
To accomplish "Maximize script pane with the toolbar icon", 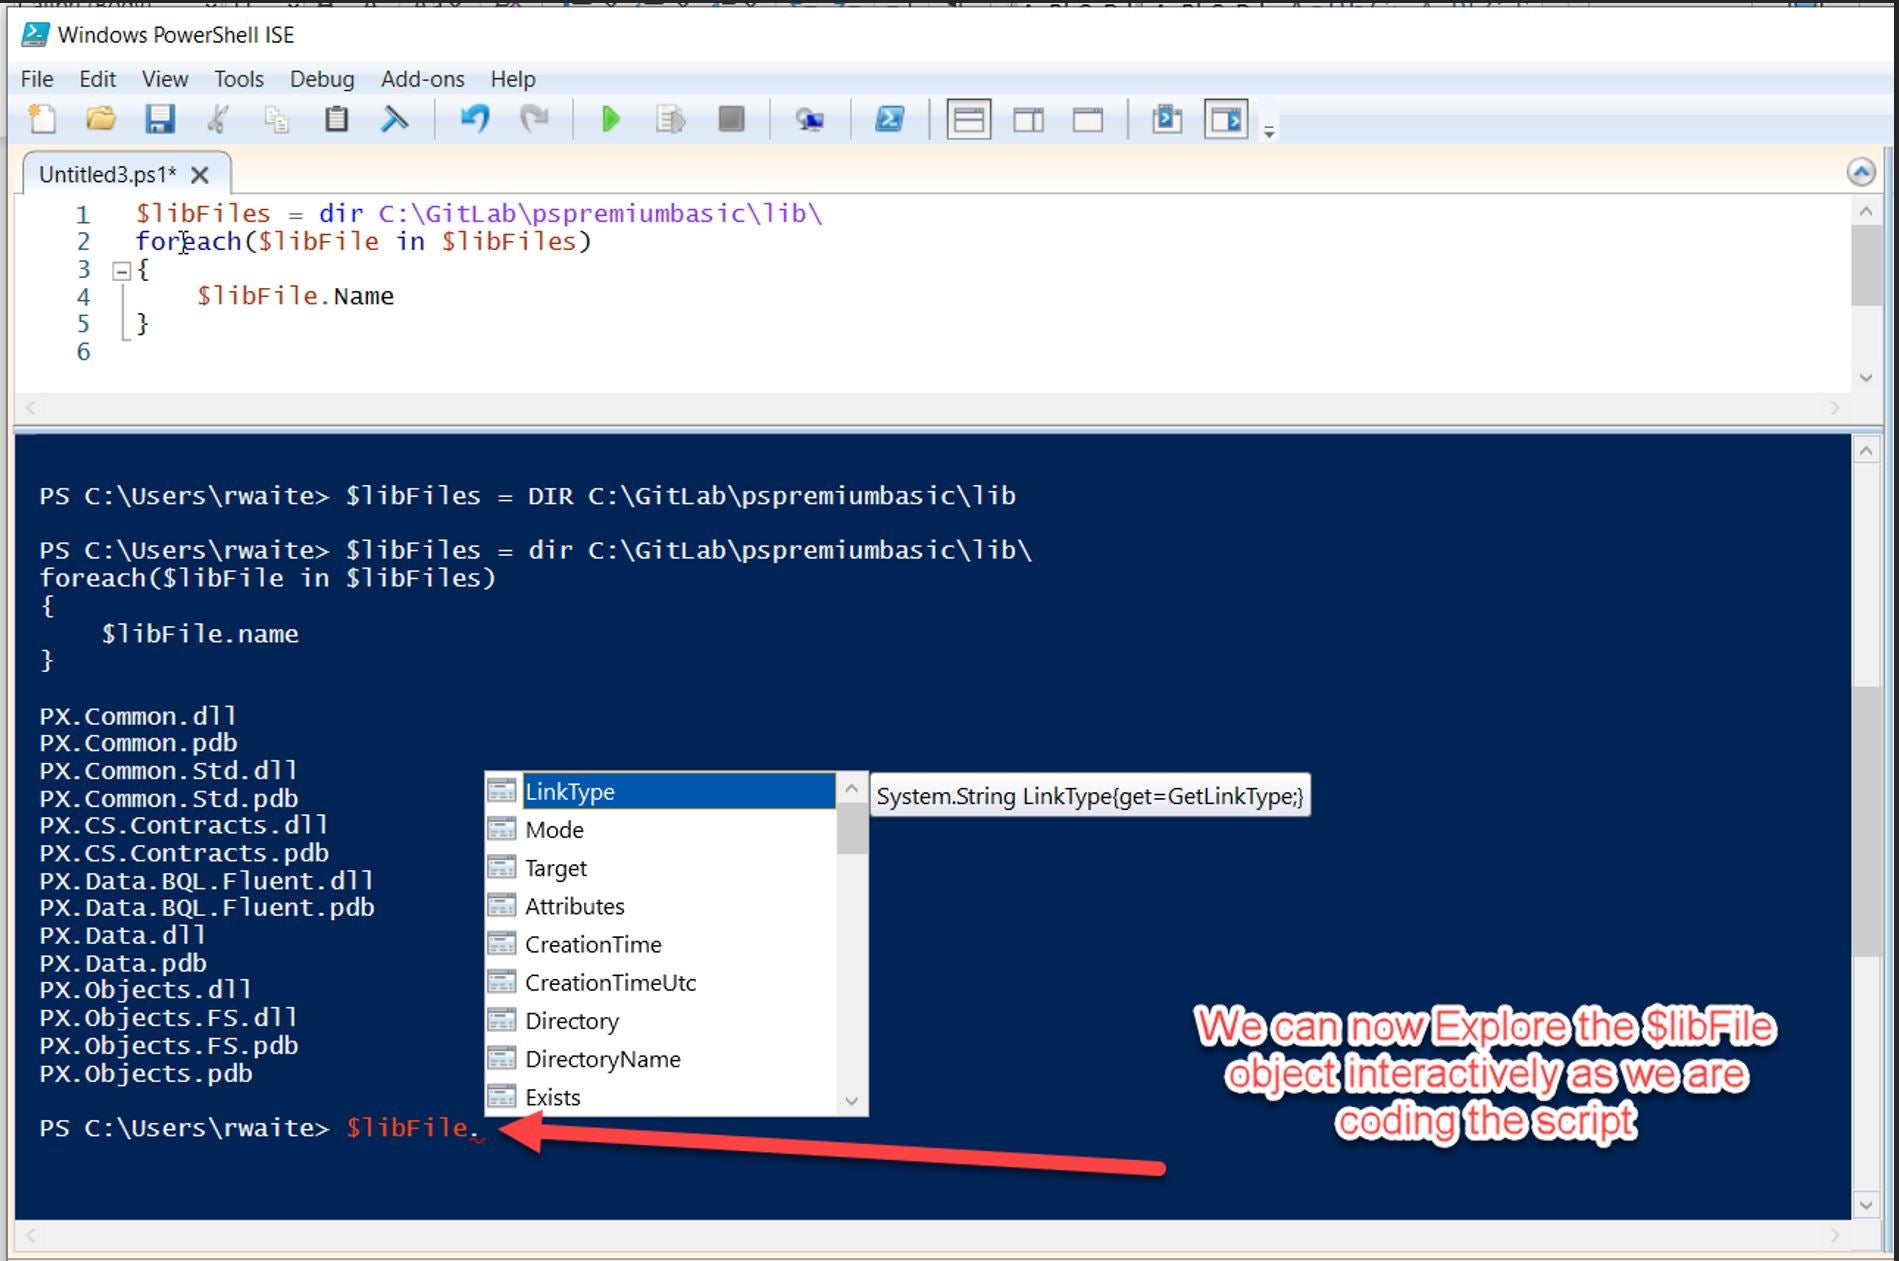I will (x=1088, y=119).
